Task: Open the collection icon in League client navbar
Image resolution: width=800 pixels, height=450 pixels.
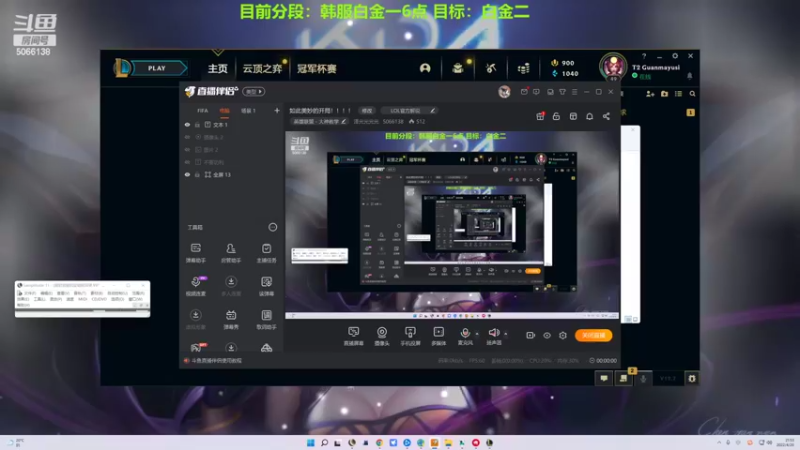Action: (458, 68)
